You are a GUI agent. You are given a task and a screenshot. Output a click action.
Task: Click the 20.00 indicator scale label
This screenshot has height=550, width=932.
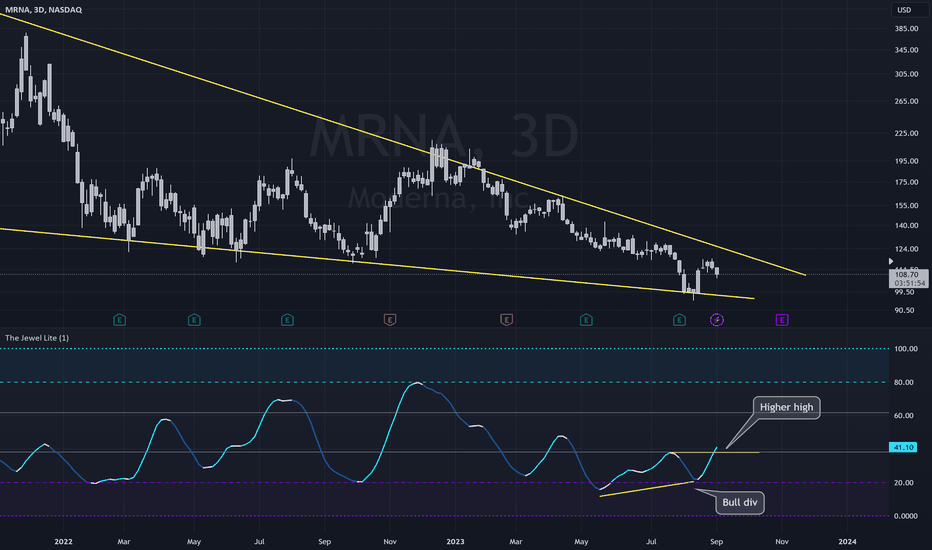tap(903, 483)
